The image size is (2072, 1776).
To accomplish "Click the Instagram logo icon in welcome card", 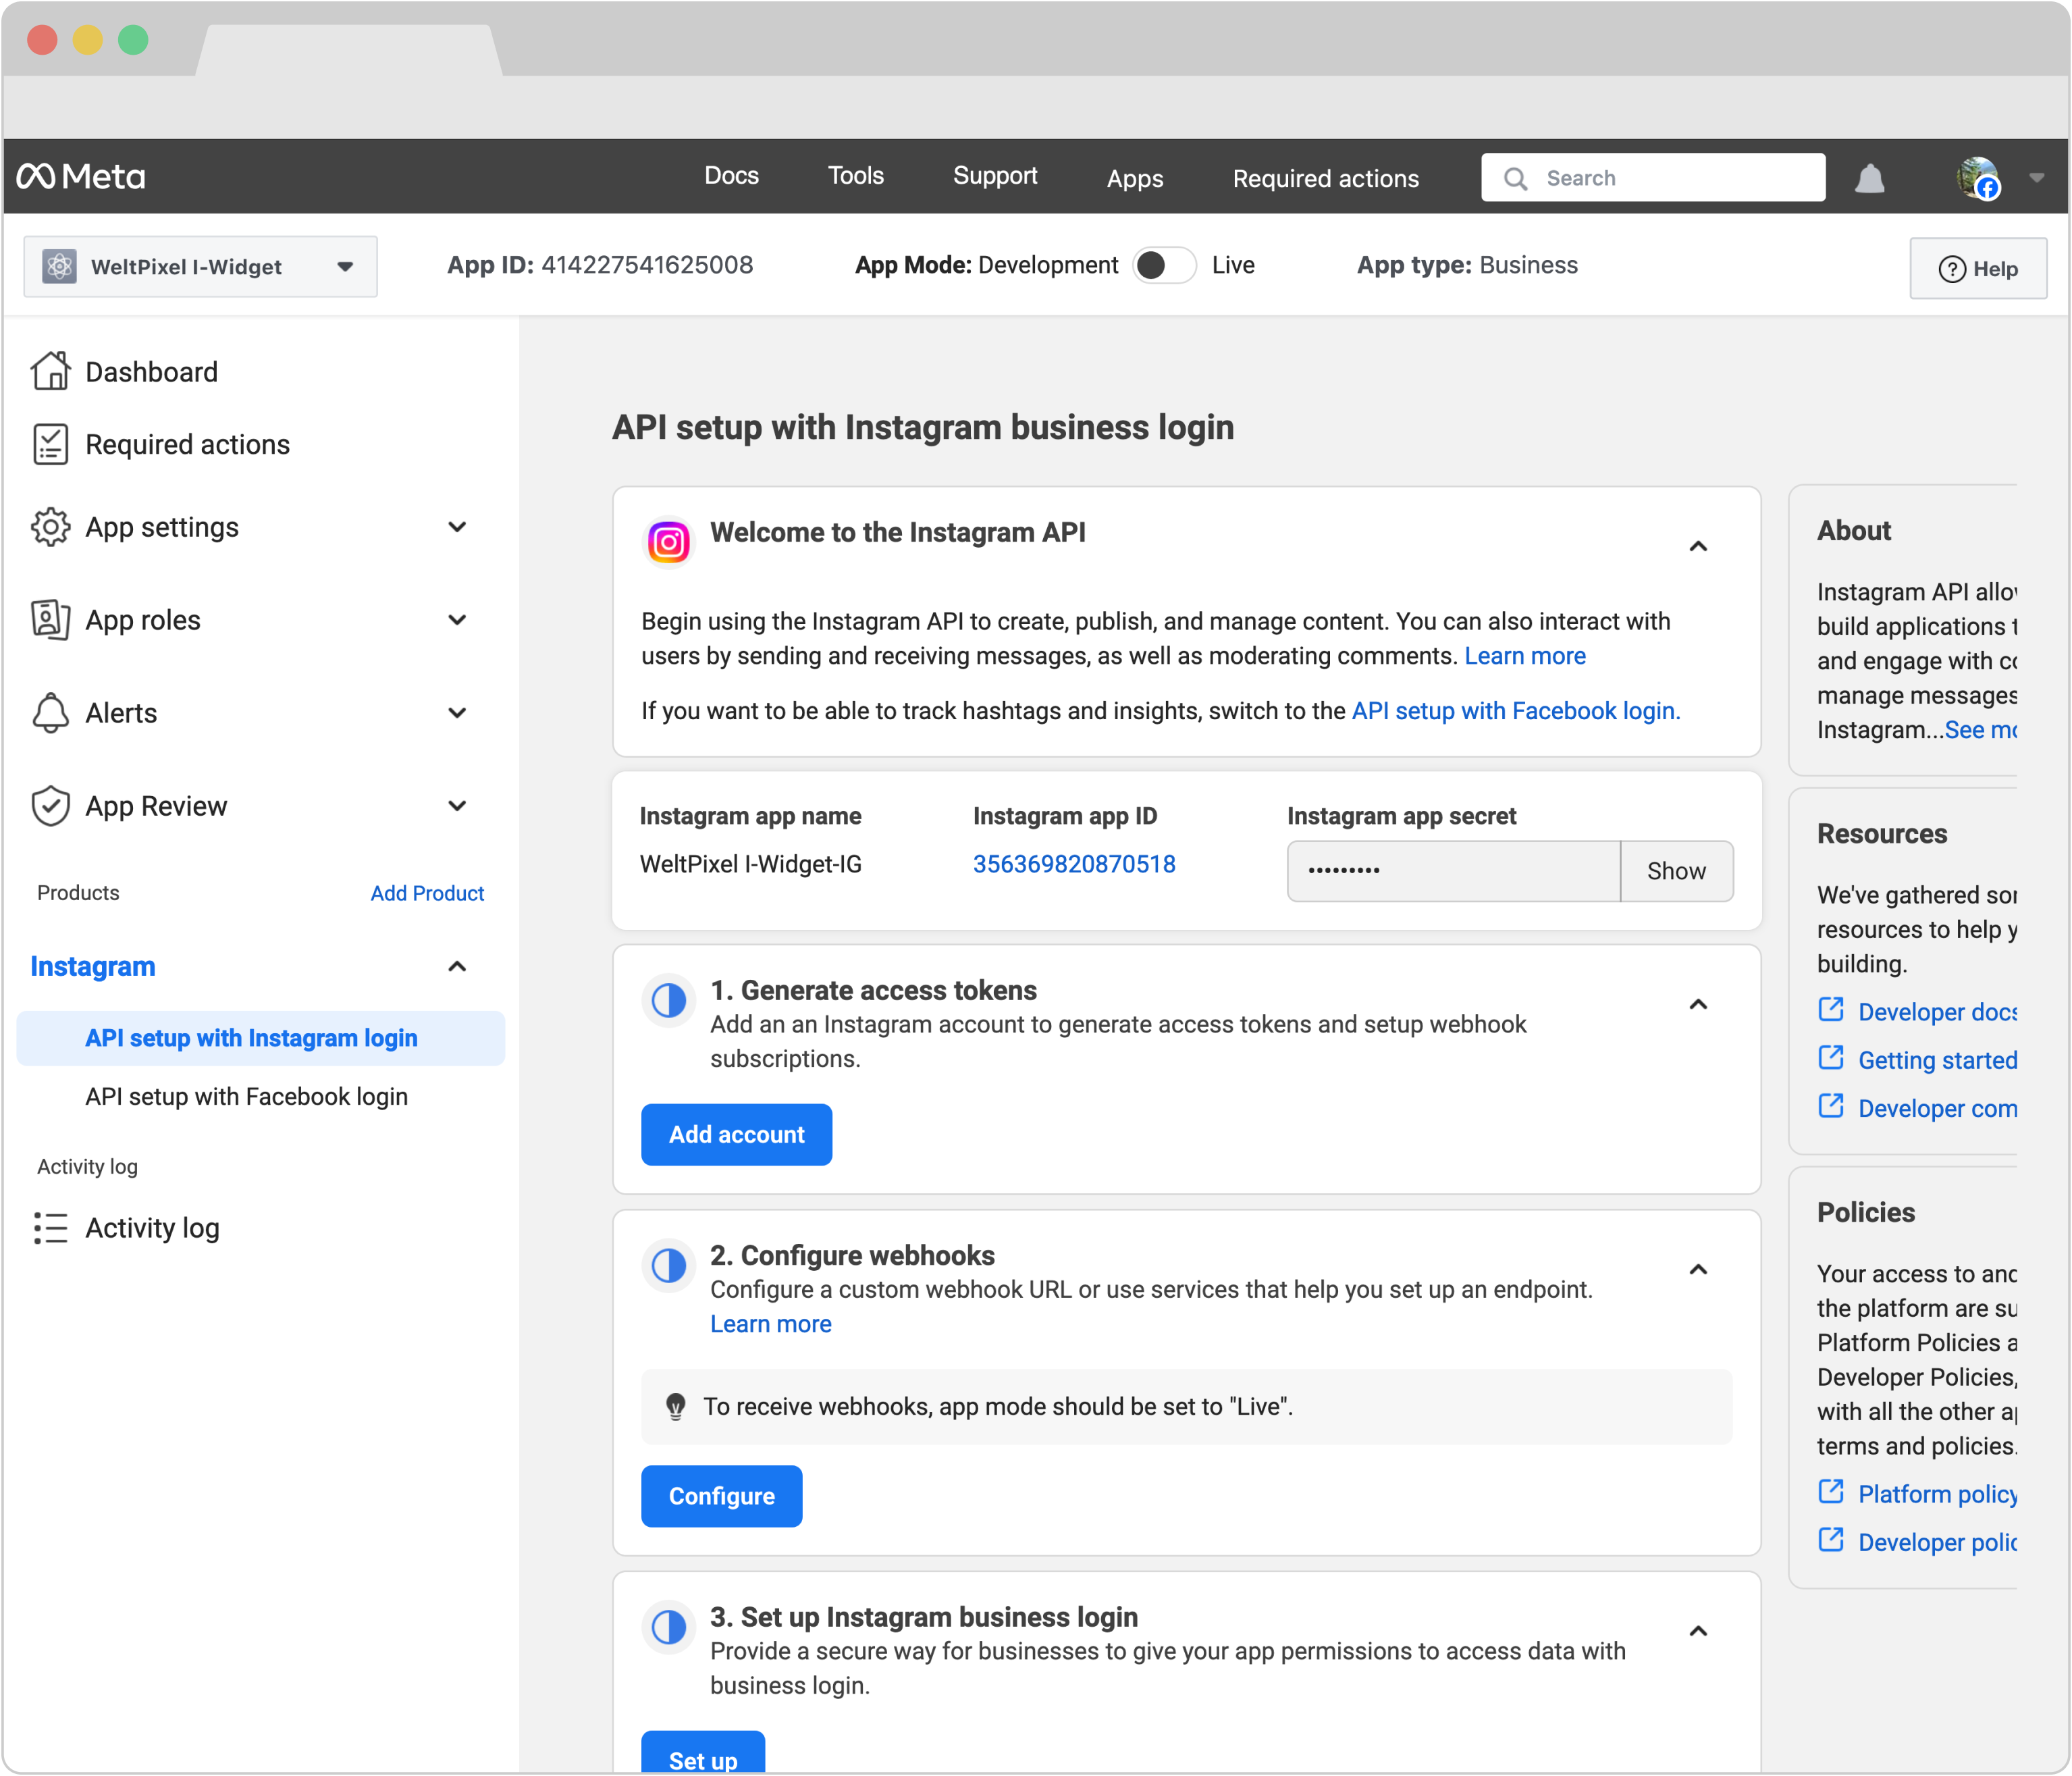I will pos(668,542).
